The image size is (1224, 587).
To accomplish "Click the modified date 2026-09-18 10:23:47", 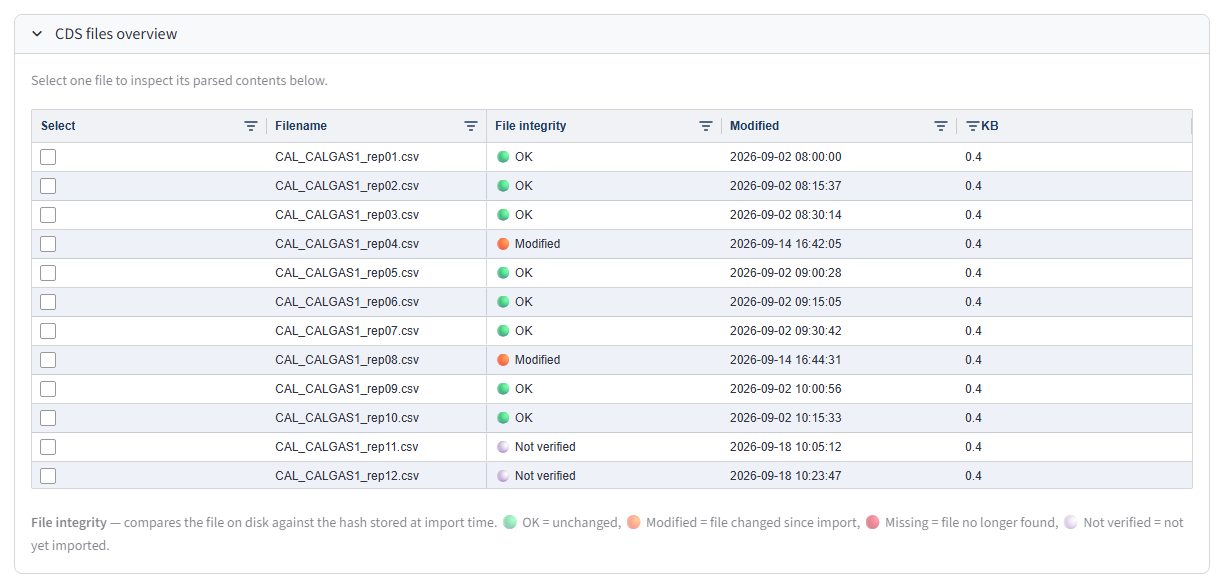I will coord(786,476).
